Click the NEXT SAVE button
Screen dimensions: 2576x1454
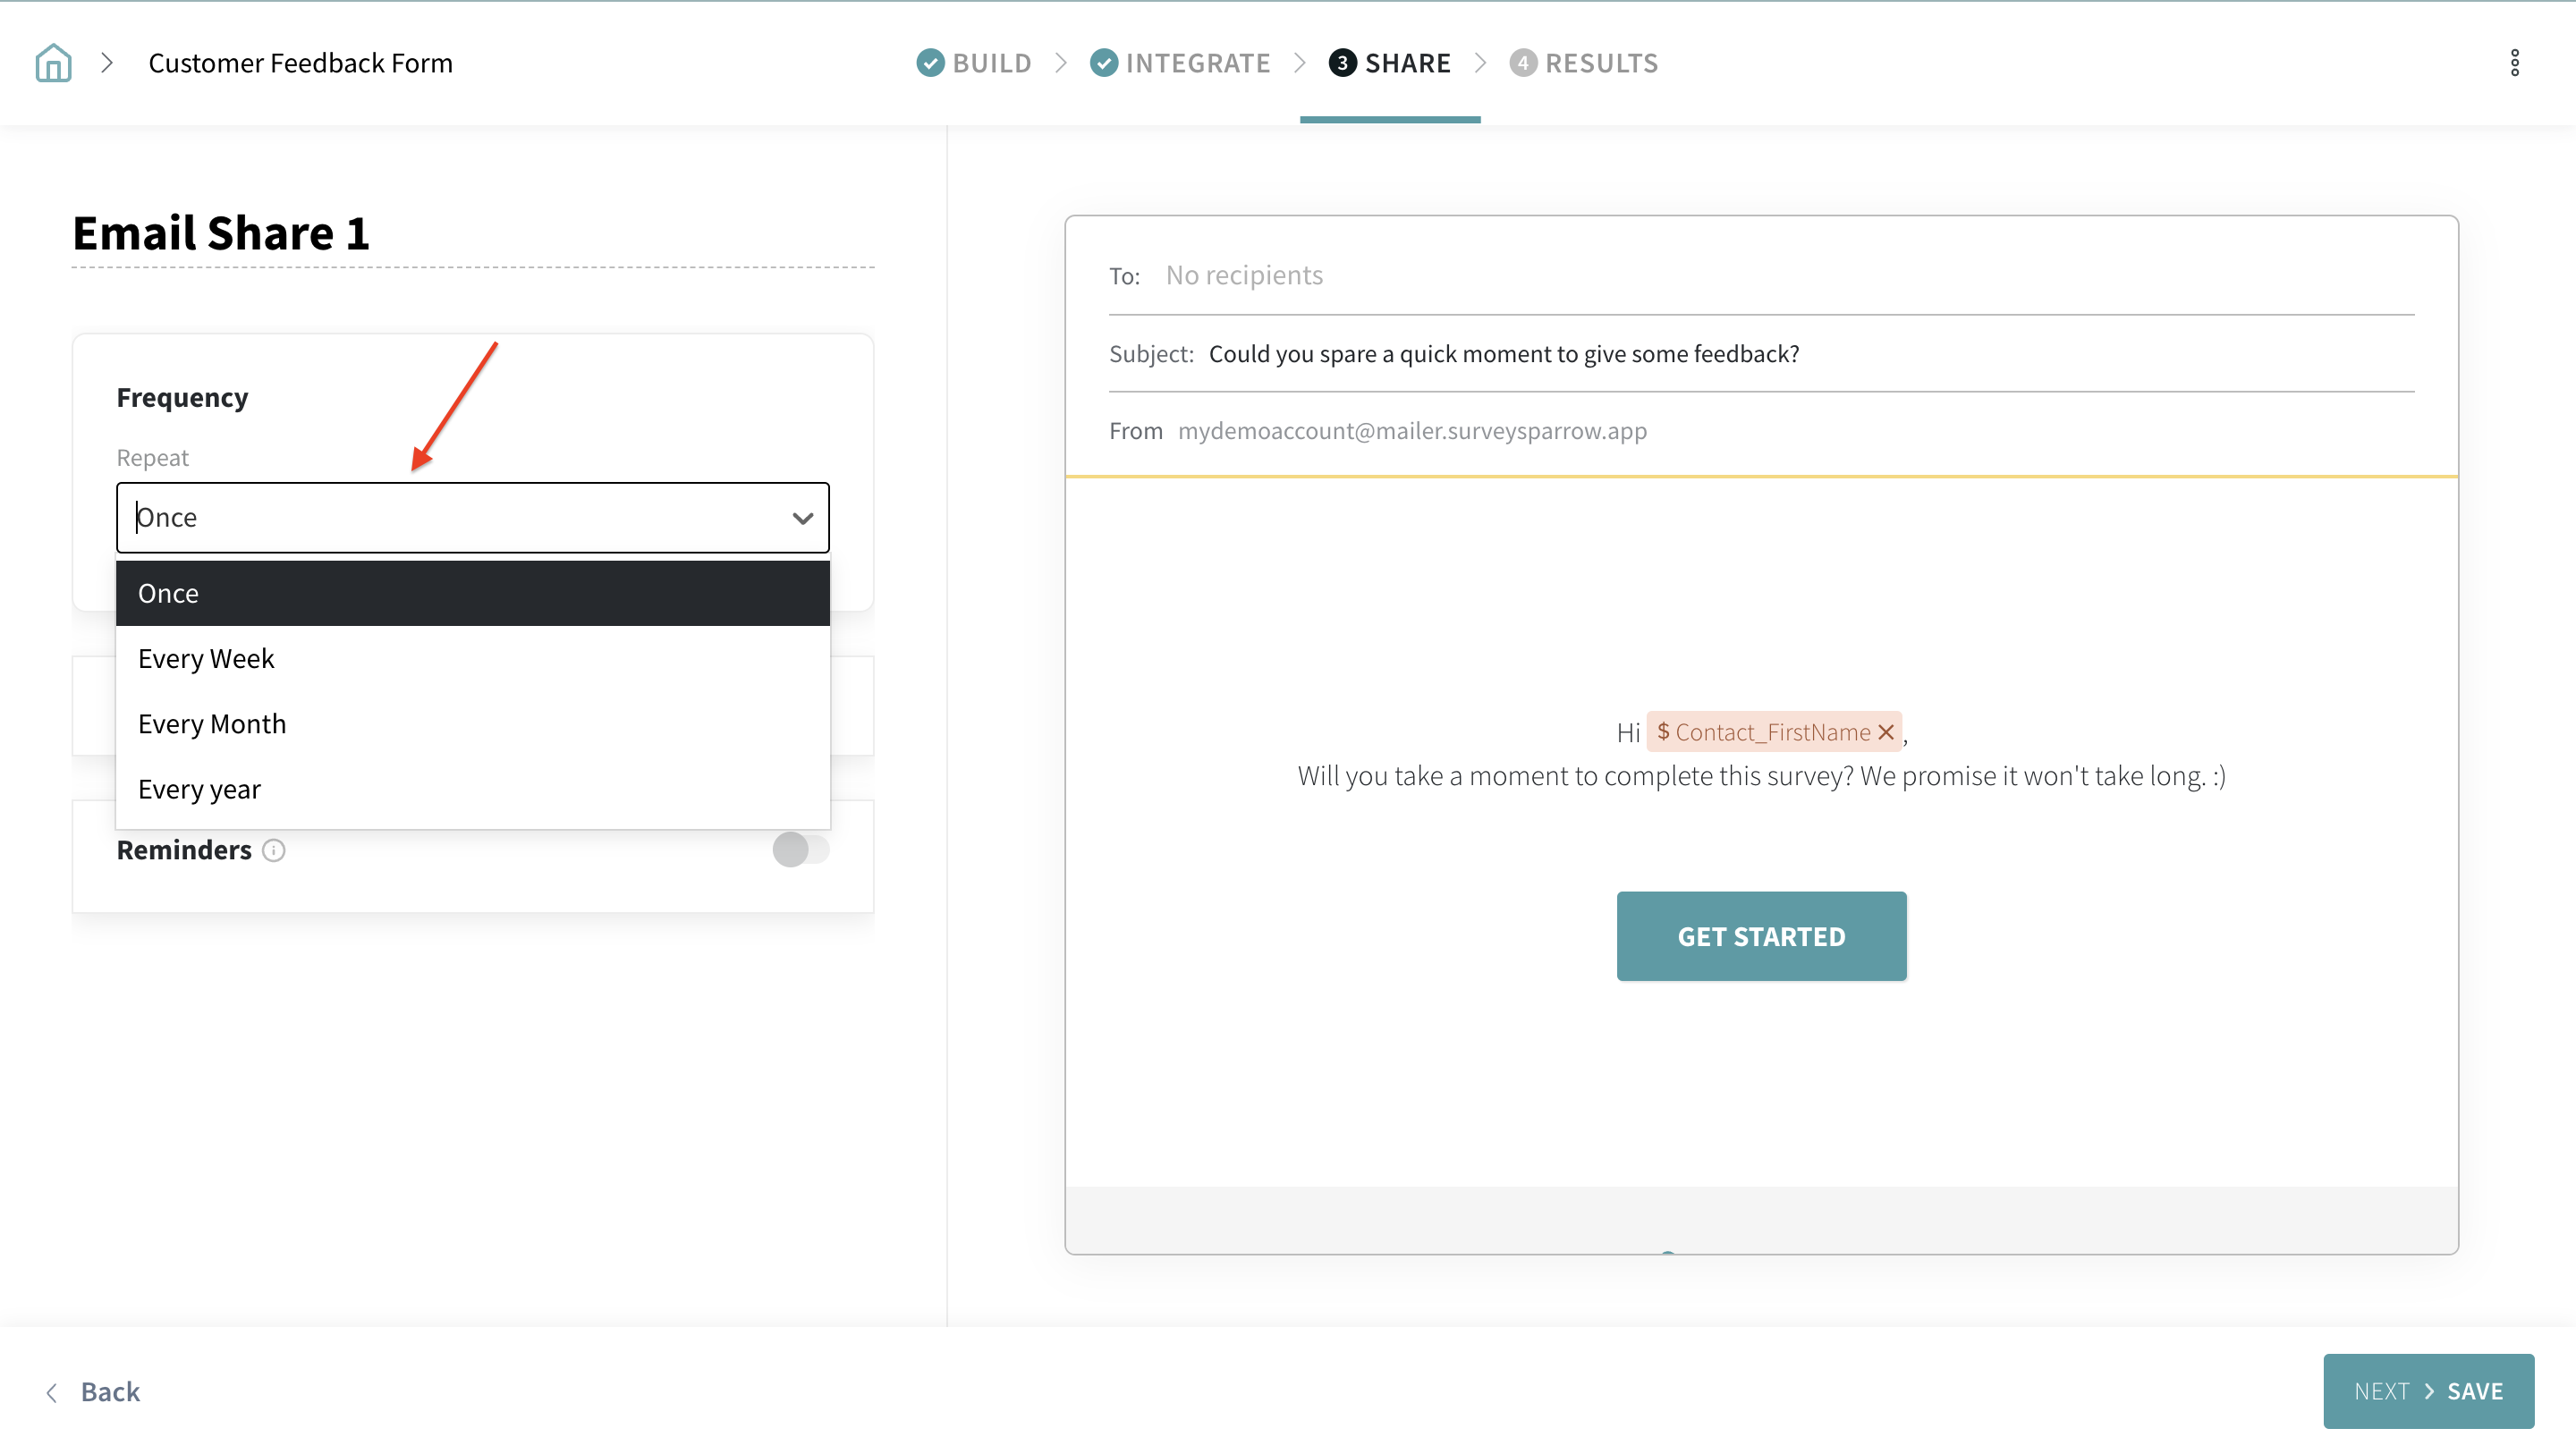click(2427, 1391)
